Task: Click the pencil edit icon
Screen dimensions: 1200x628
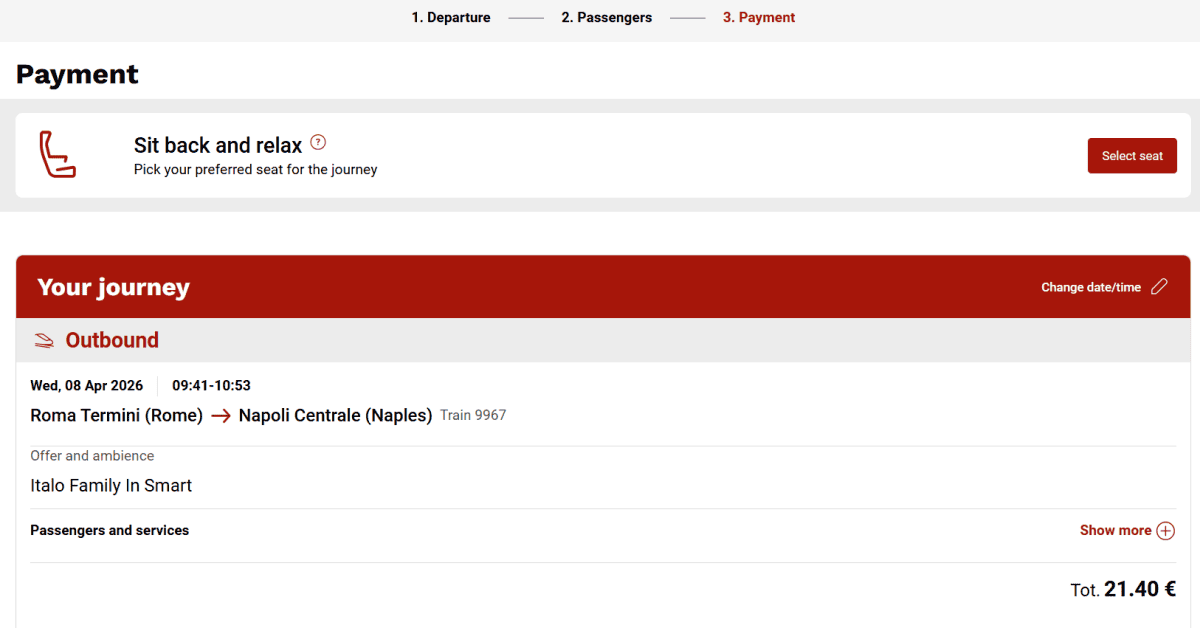Action: click(1159, 287)
